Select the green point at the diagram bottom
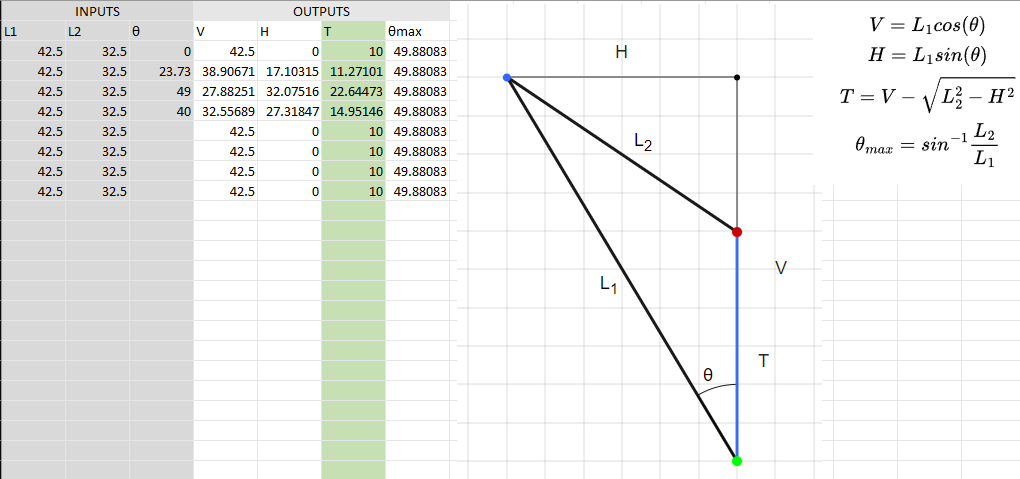1020x479 pixels. click(x=737, y=460)
